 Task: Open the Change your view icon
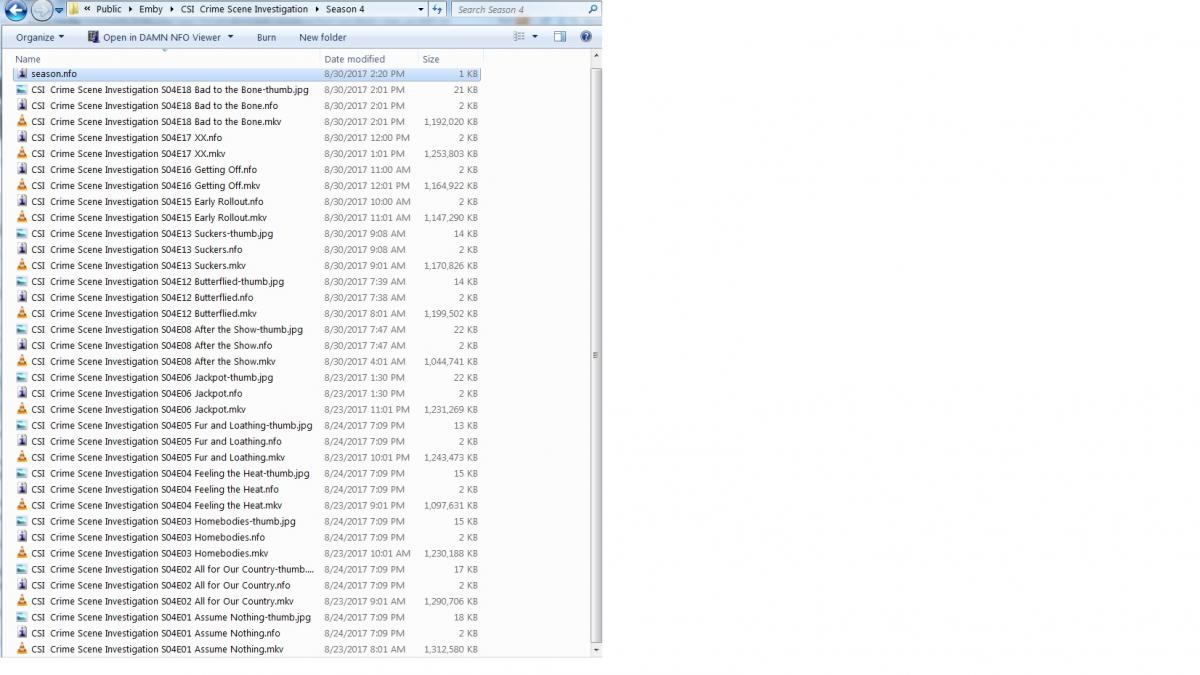(x=519, y=37)
